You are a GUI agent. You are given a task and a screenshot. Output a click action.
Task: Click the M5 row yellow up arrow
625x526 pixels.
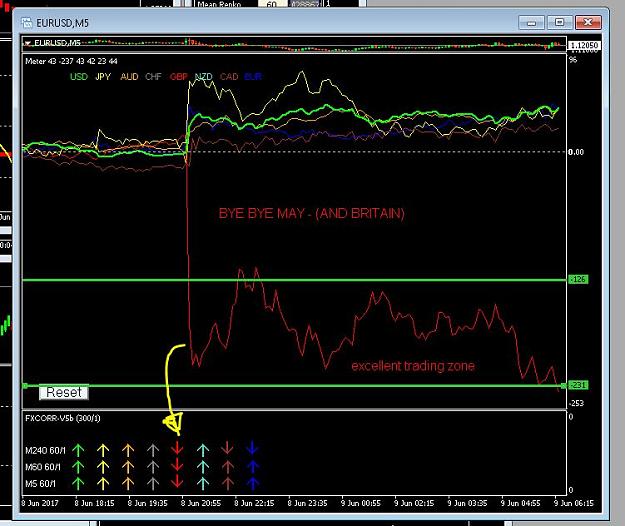point(103,484)
